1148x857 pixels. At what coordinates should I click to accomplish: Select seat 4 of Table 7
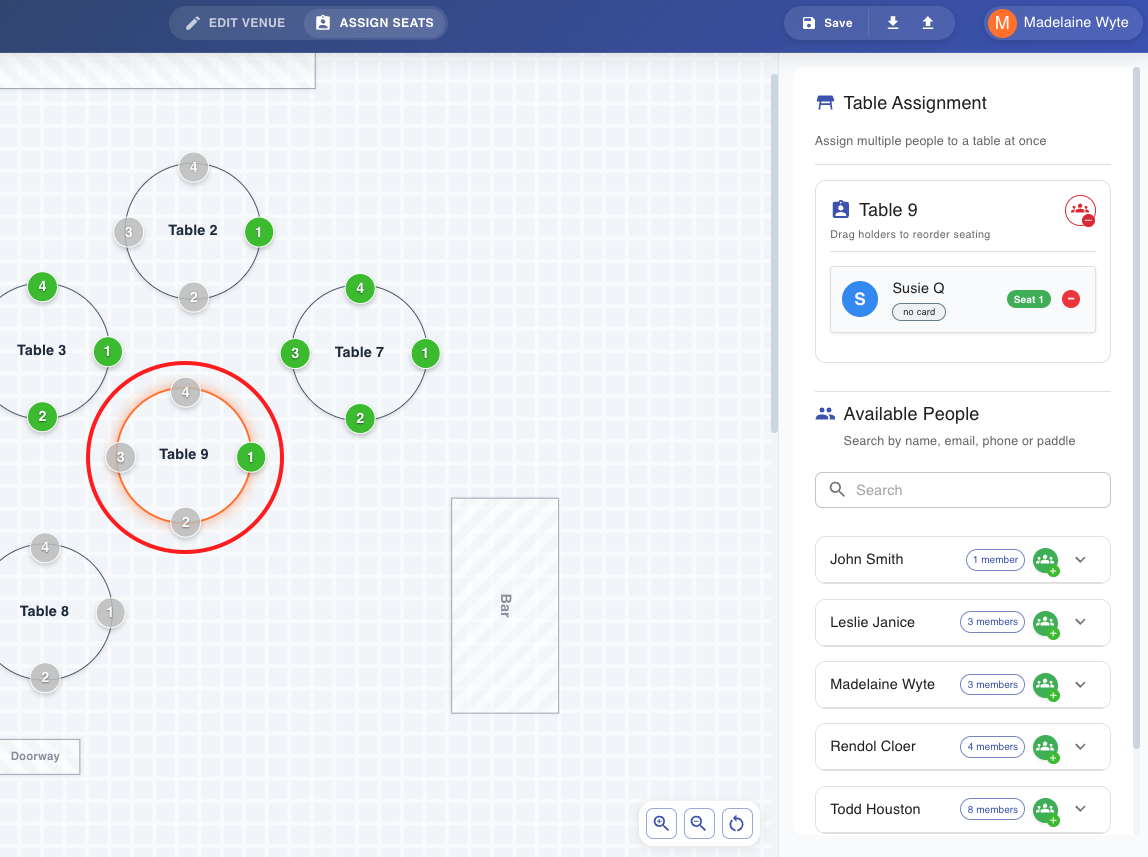click(360, 288)
